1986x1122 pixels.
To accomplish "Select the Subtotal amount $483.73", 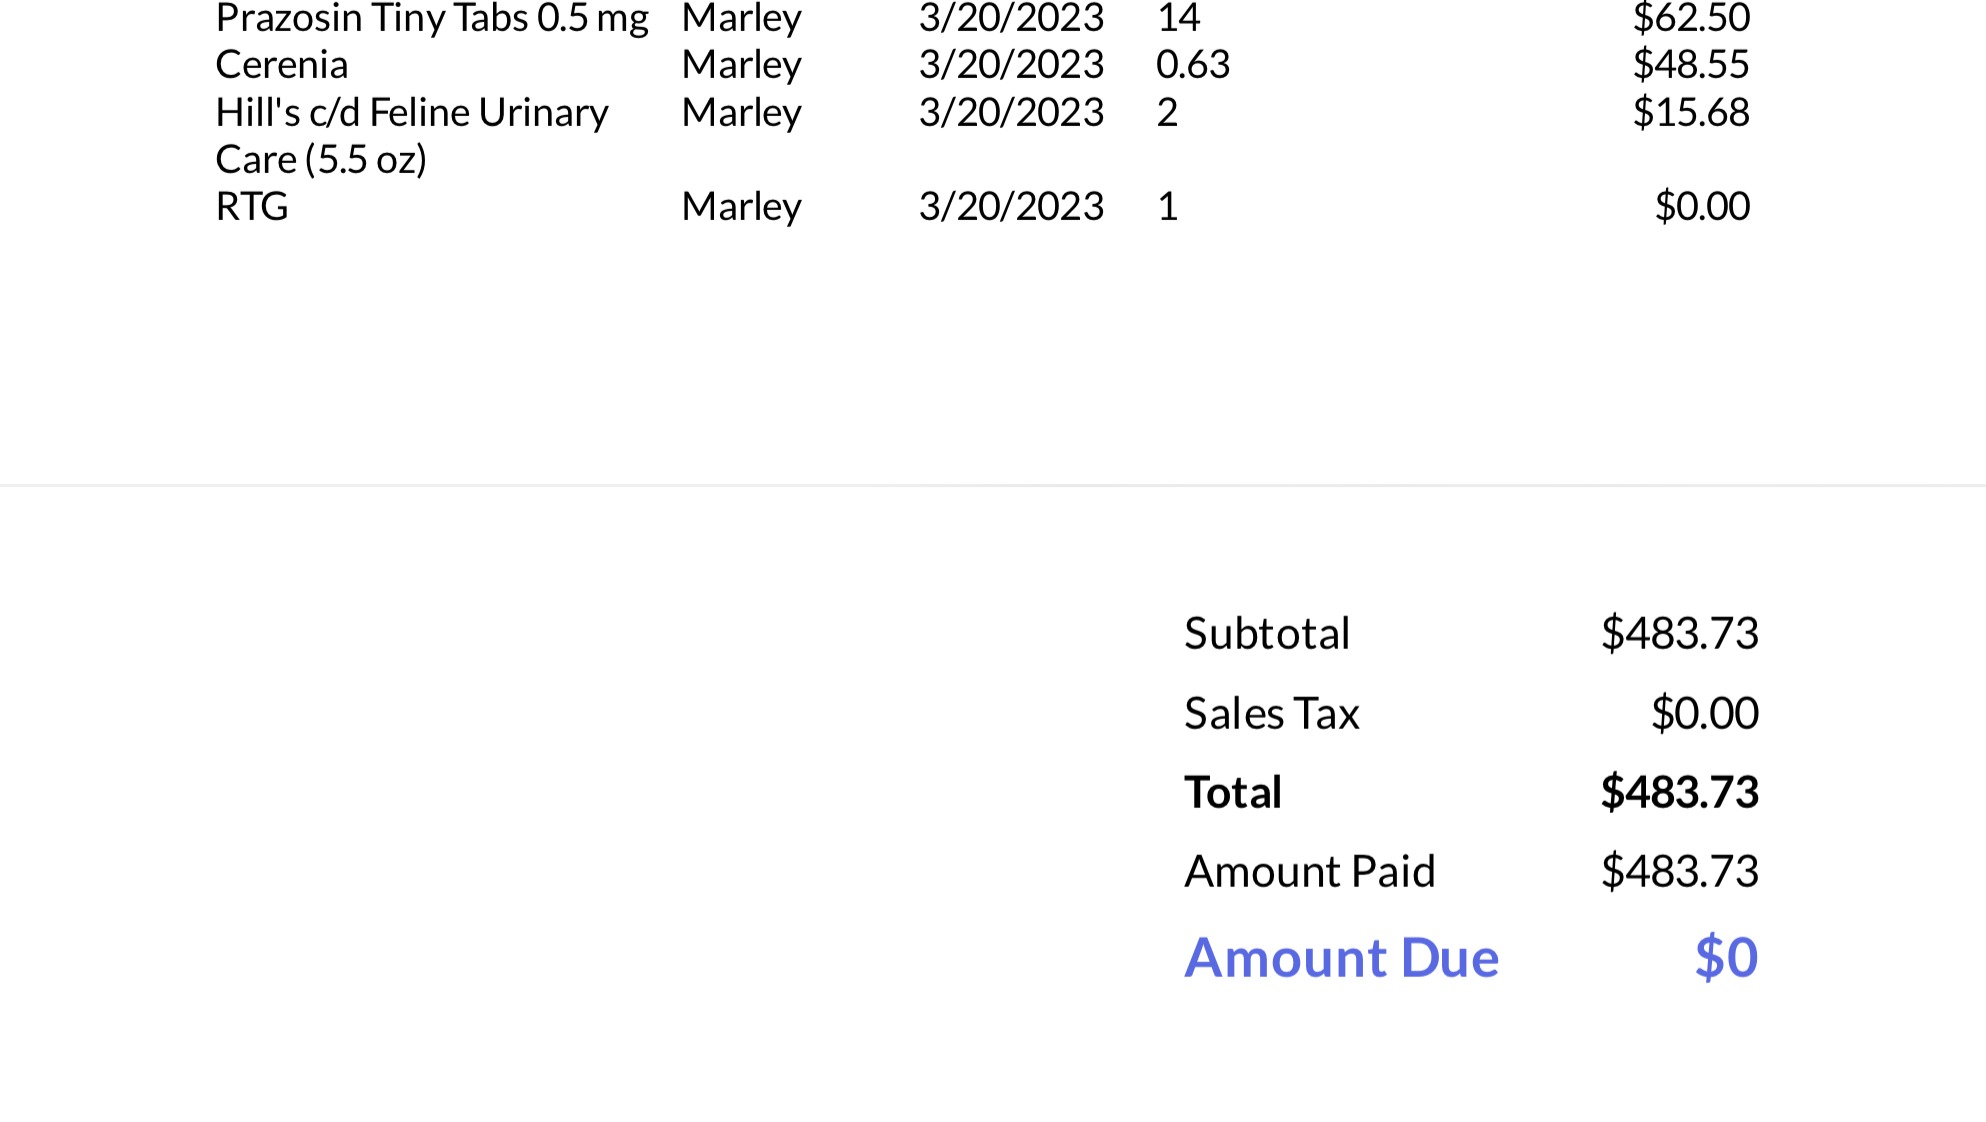I will [1679, 633].
